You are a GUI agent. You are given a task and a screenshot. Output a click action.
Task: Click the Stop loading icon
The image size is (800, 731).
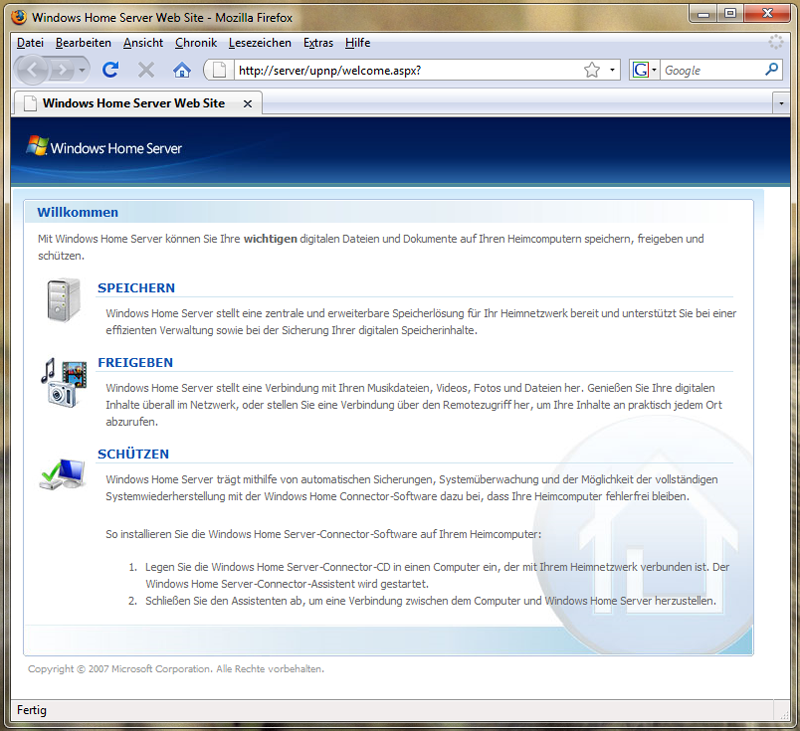coord(146,70)
